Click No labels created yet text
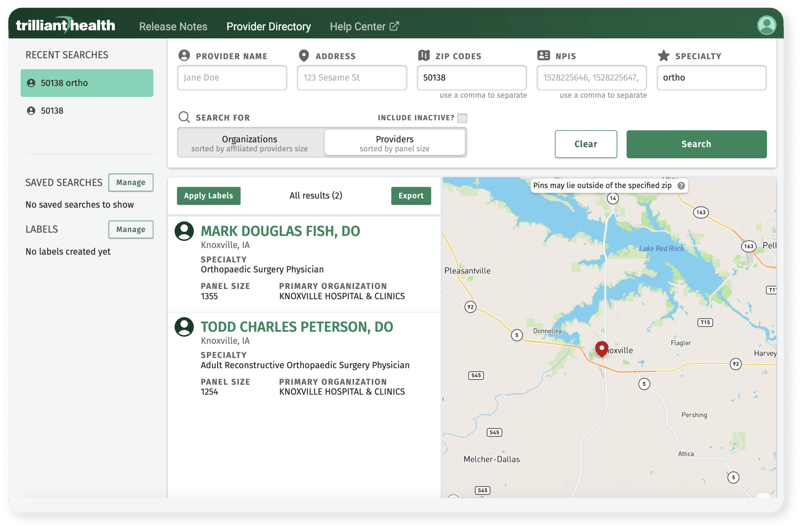 click(x=68, y=251)
